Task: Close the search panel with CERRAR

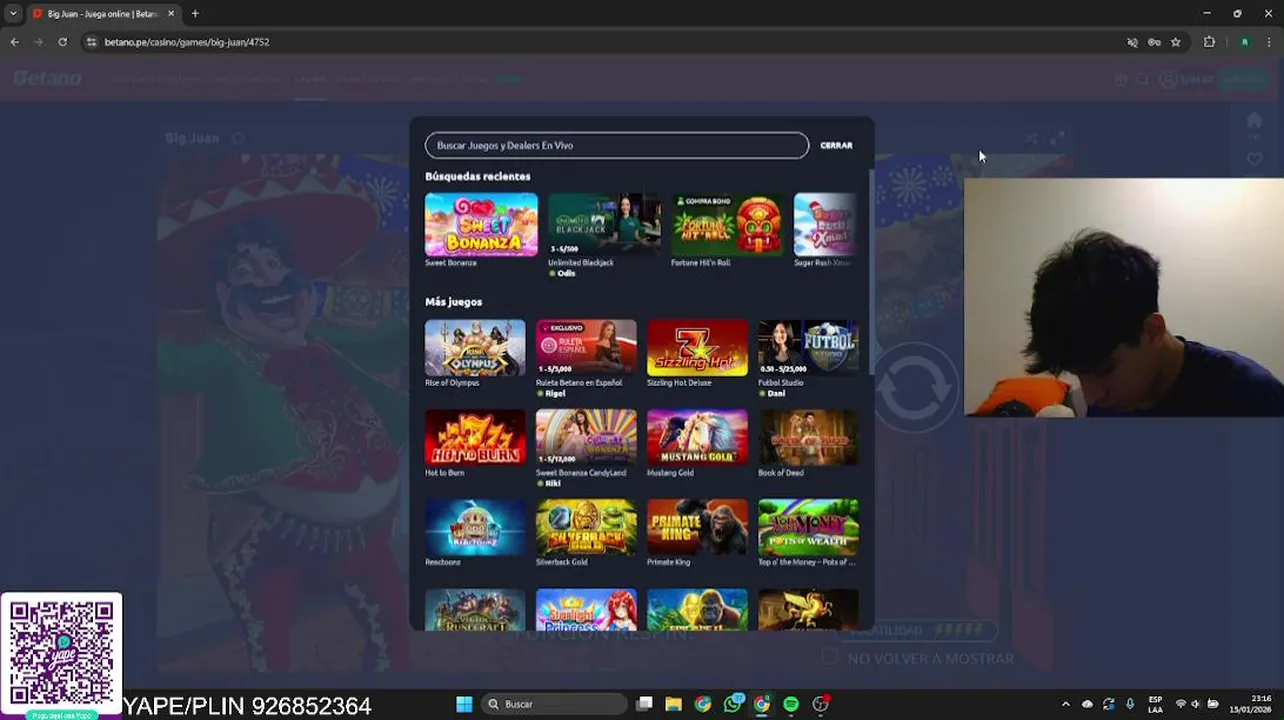Action: [x=836, y=146]
